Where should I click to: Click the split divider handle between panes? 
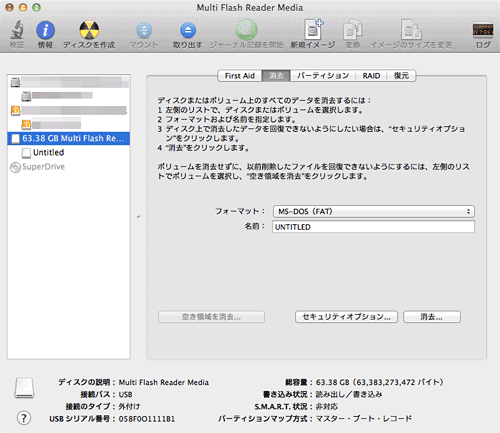pos(138,217)
